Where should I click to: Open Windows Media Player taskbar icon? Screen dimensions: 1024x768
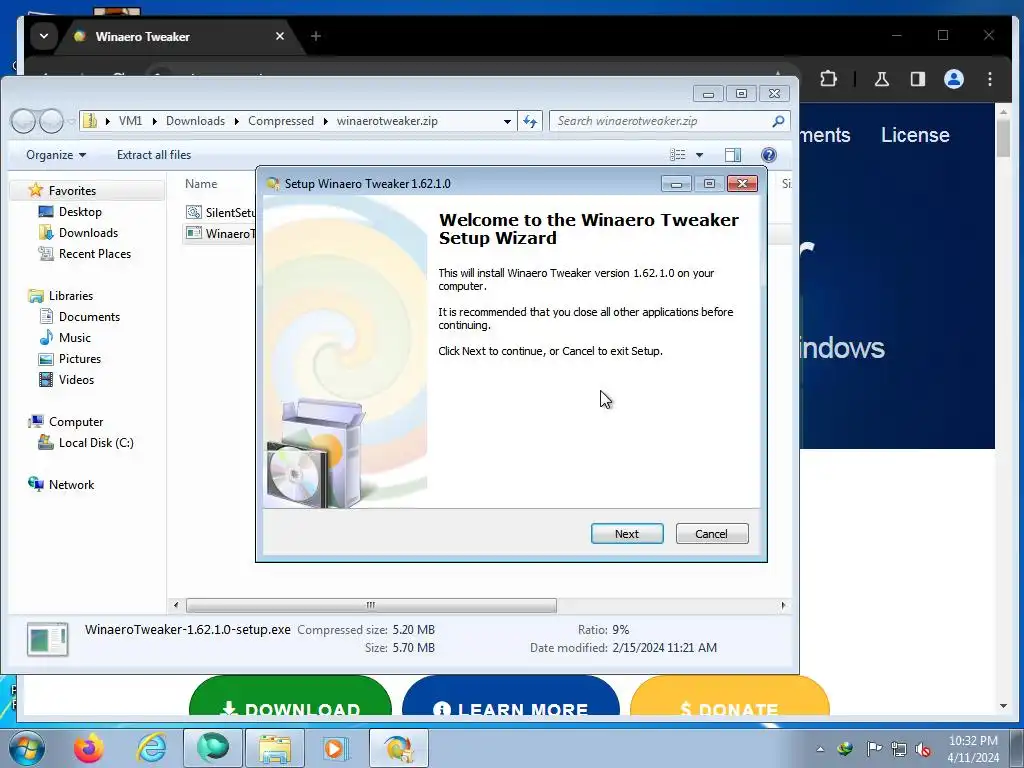click(337, 748)
